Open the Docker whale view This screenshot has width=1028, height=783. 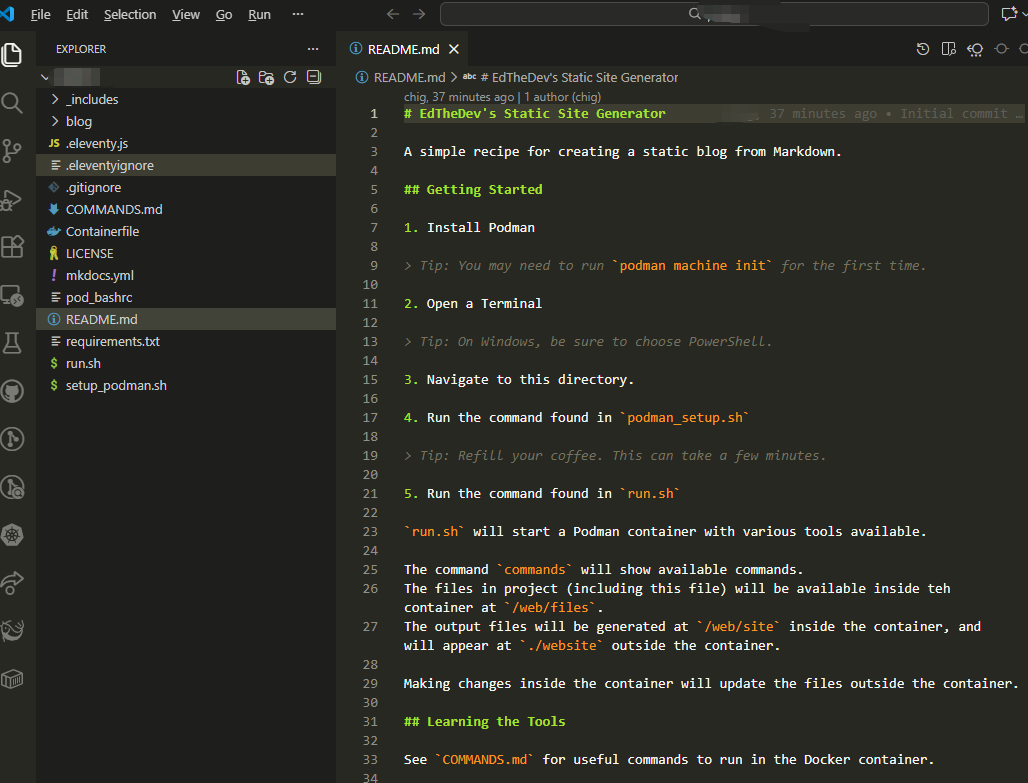12,630
